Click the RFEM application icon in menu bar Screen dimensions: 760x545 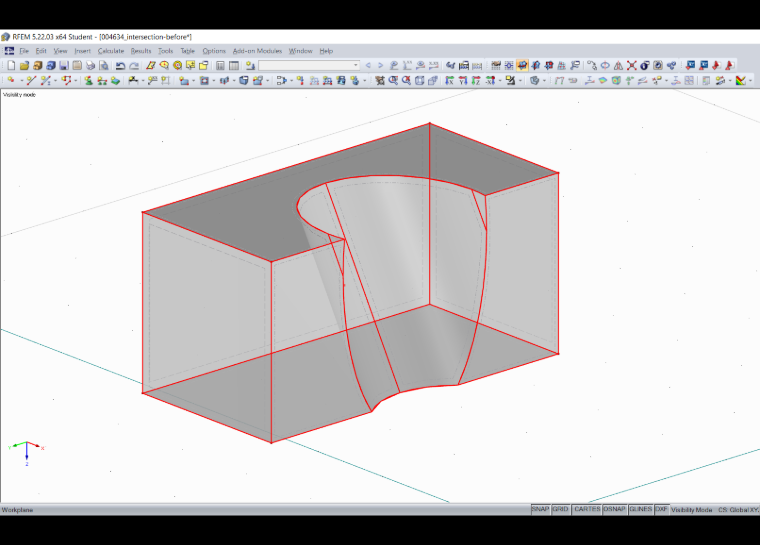(x=9, y=51)
